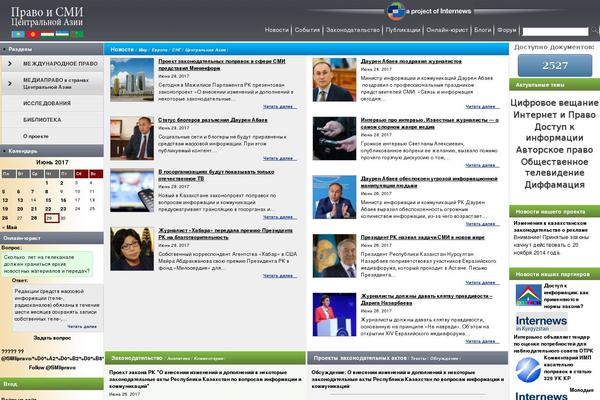Open news 'Изменения в казахстанском законодательстве о рекламе'
The width and height of the screenshot is (600, 400).
550,227
